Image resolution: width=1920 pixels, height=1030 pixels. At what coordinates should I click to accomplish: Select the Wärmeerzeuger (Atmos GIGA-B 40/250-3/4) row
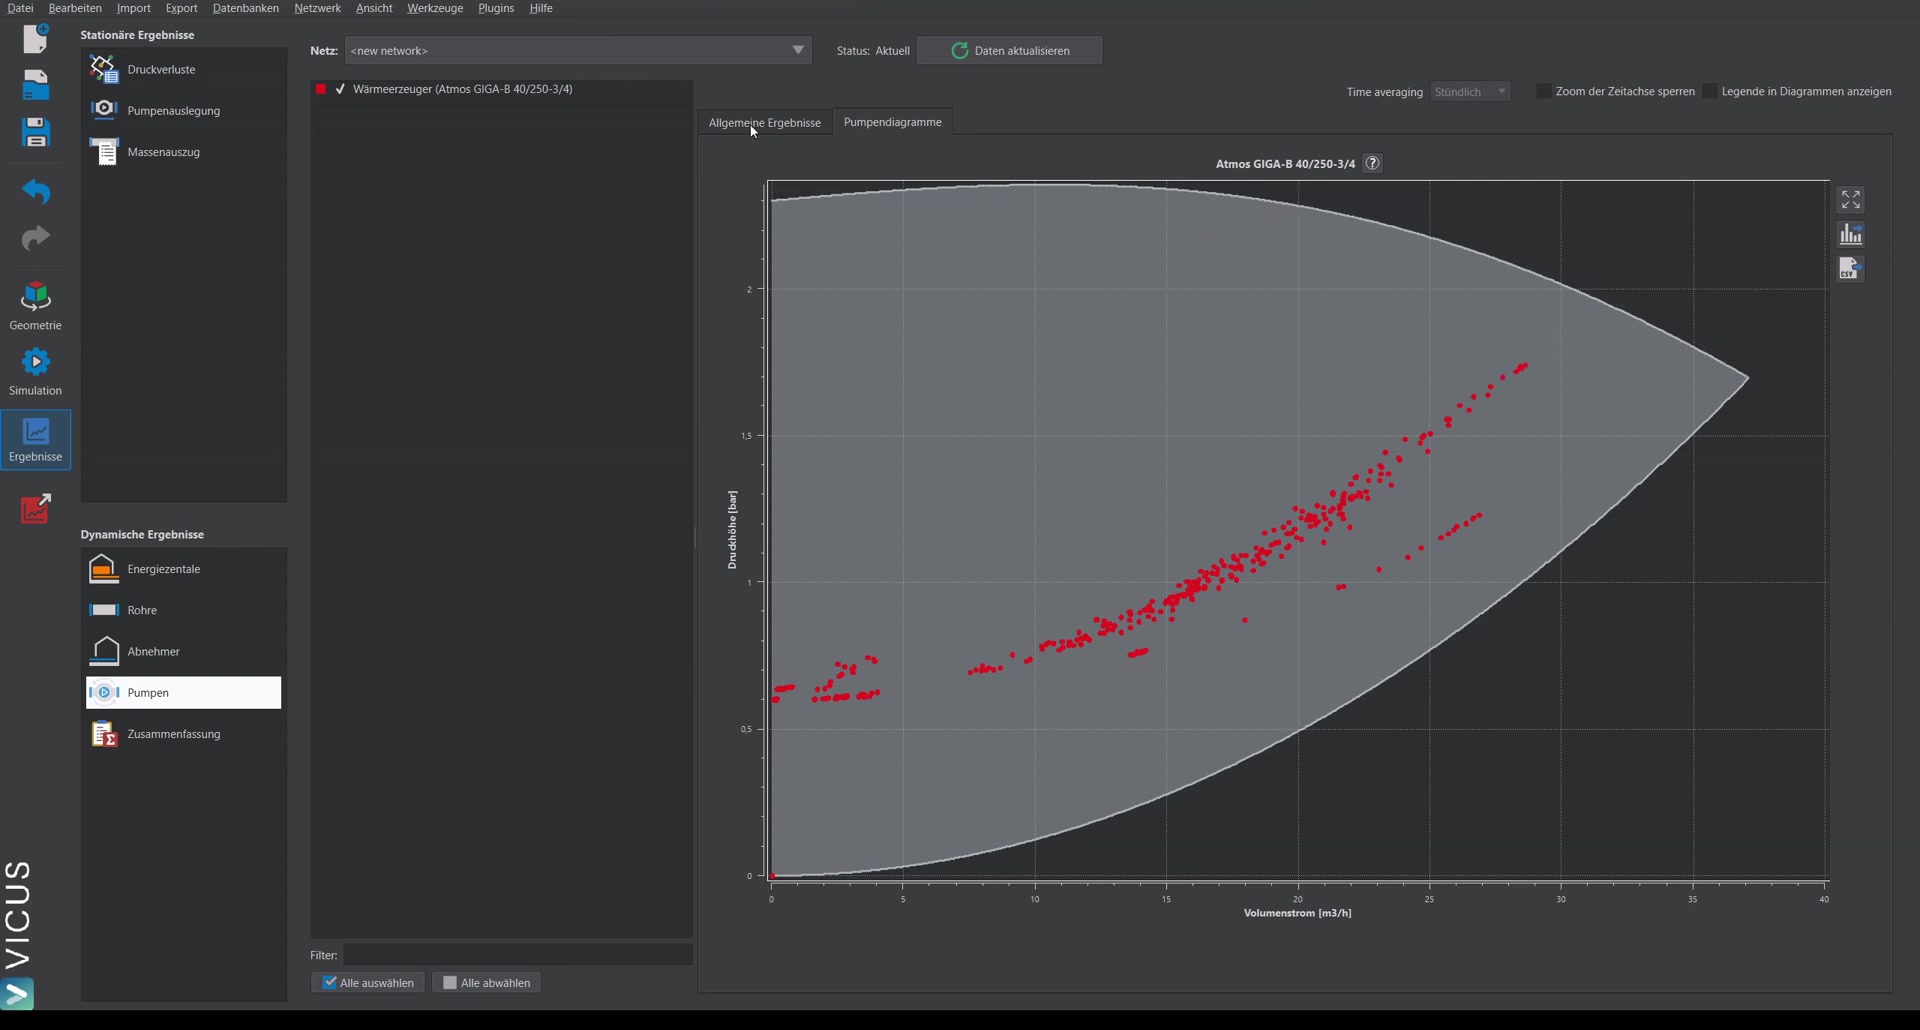[x=501, y=89]
